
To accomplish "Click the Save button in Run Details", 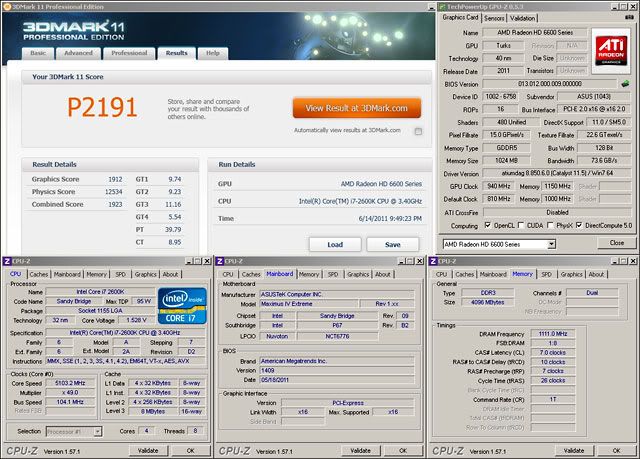I will [x=392, y=244].
